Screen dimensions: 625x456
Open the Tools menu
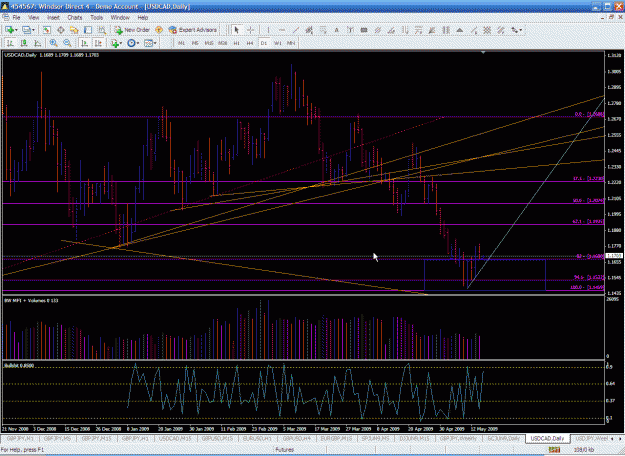click(x=96, y=18)
